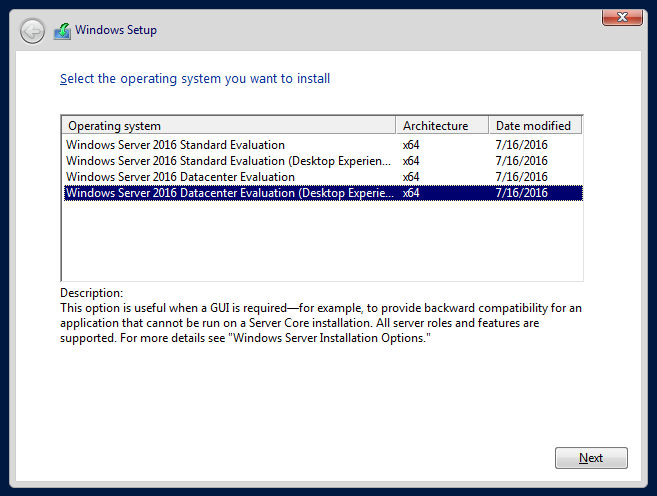The width and height of the screenshot is (657, 496).
Task: Sort by Operating system column header
Action: pyautogui.click(x=230, y=126)
